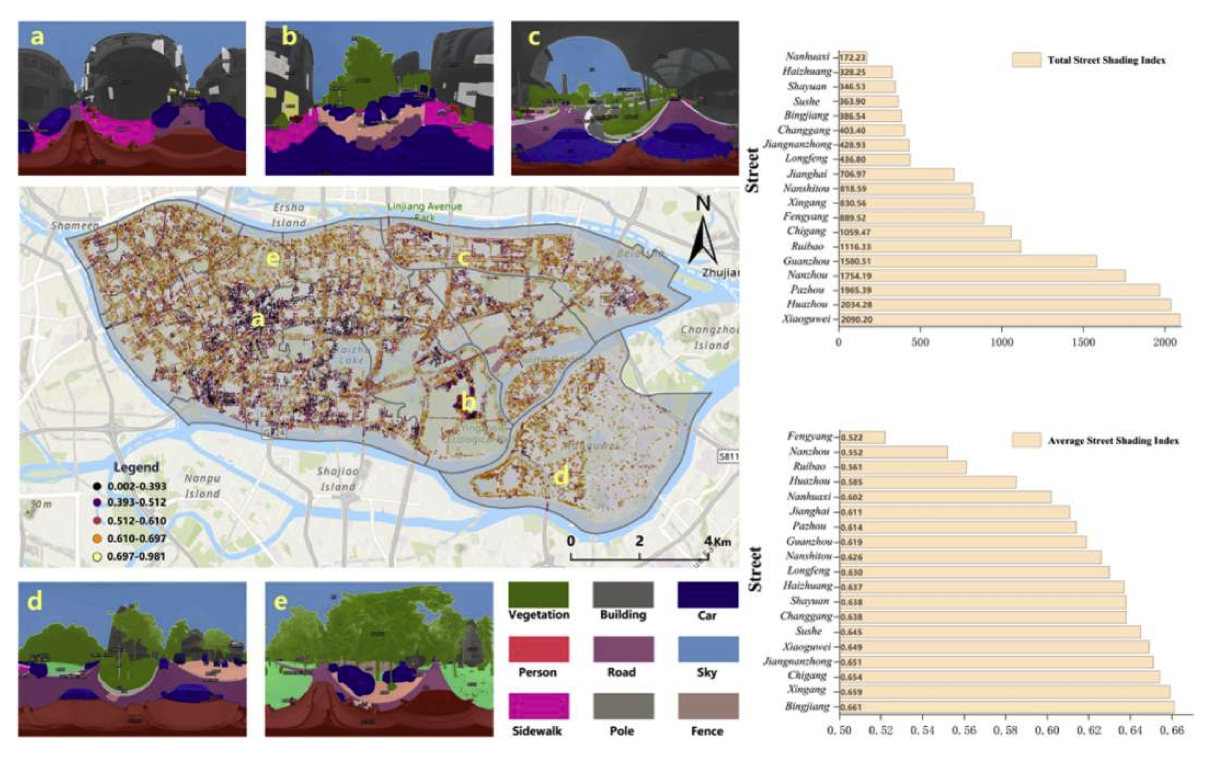Click the 0.651 value on the Jiangnanzhong bar

point(852,662)
